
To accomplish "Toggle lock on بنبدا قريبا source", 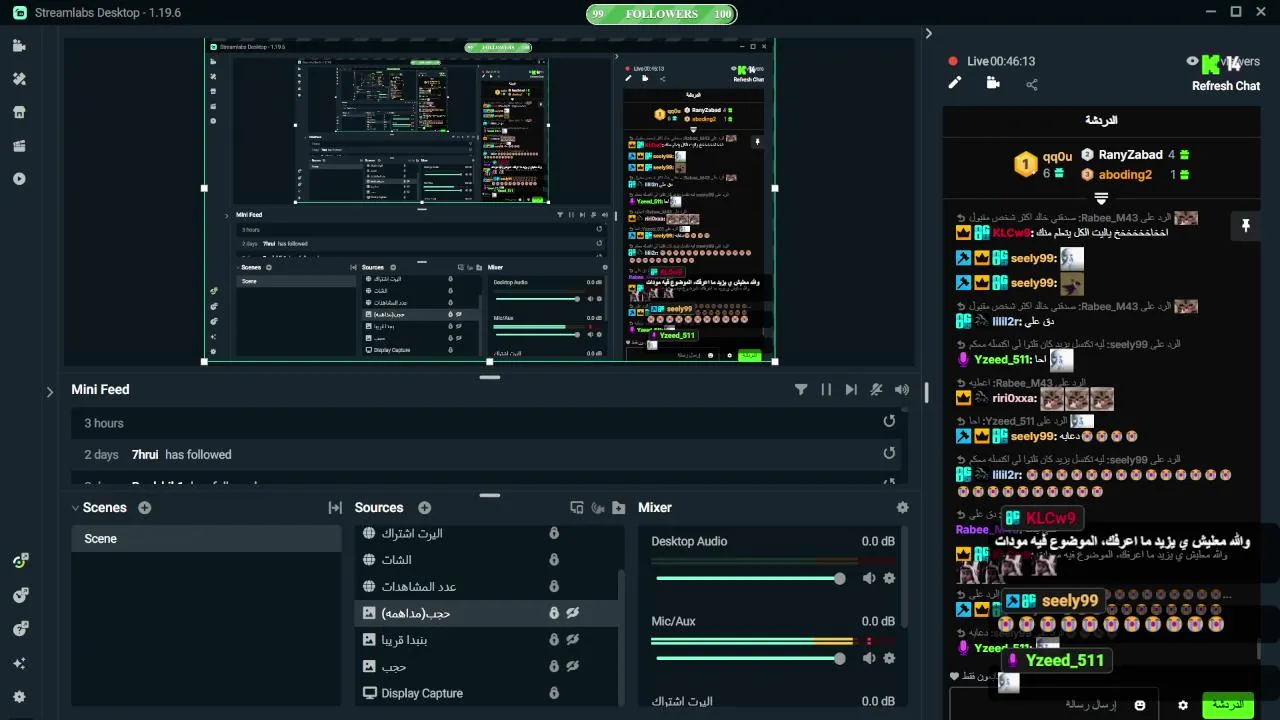I will tap(554, 640).
